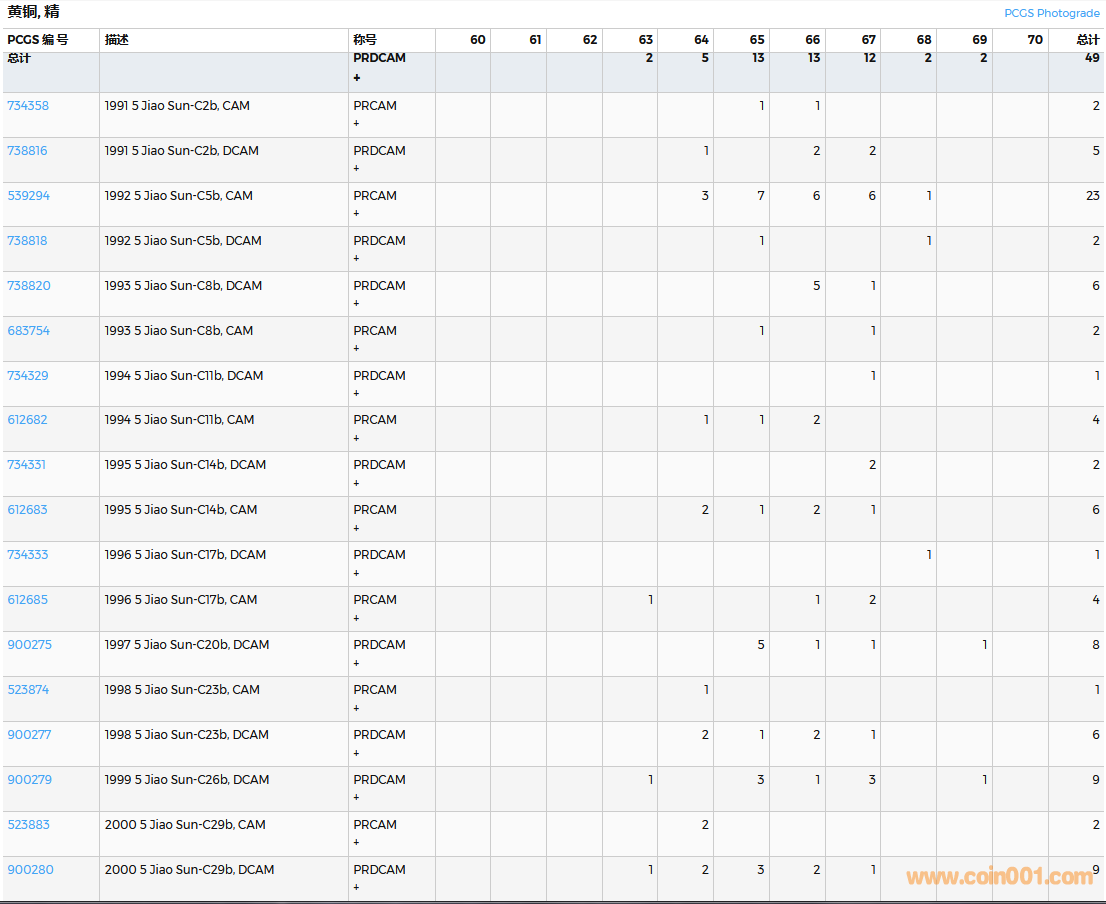The image size is (1106, 904).
Task: Open PCGS number 734358 link
Action: pyautogui.click(x=28, y=106)
